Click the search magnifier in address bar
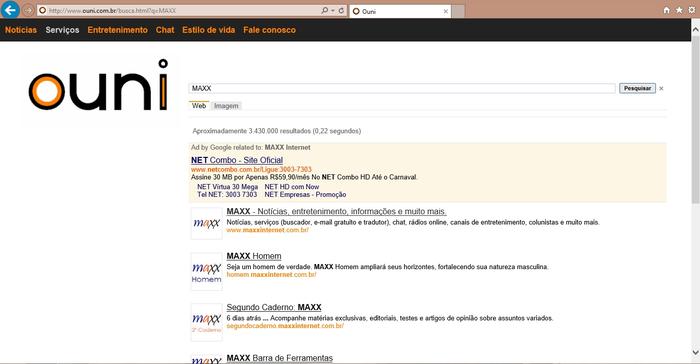This screenshot has height=364, width=700. 325,10
